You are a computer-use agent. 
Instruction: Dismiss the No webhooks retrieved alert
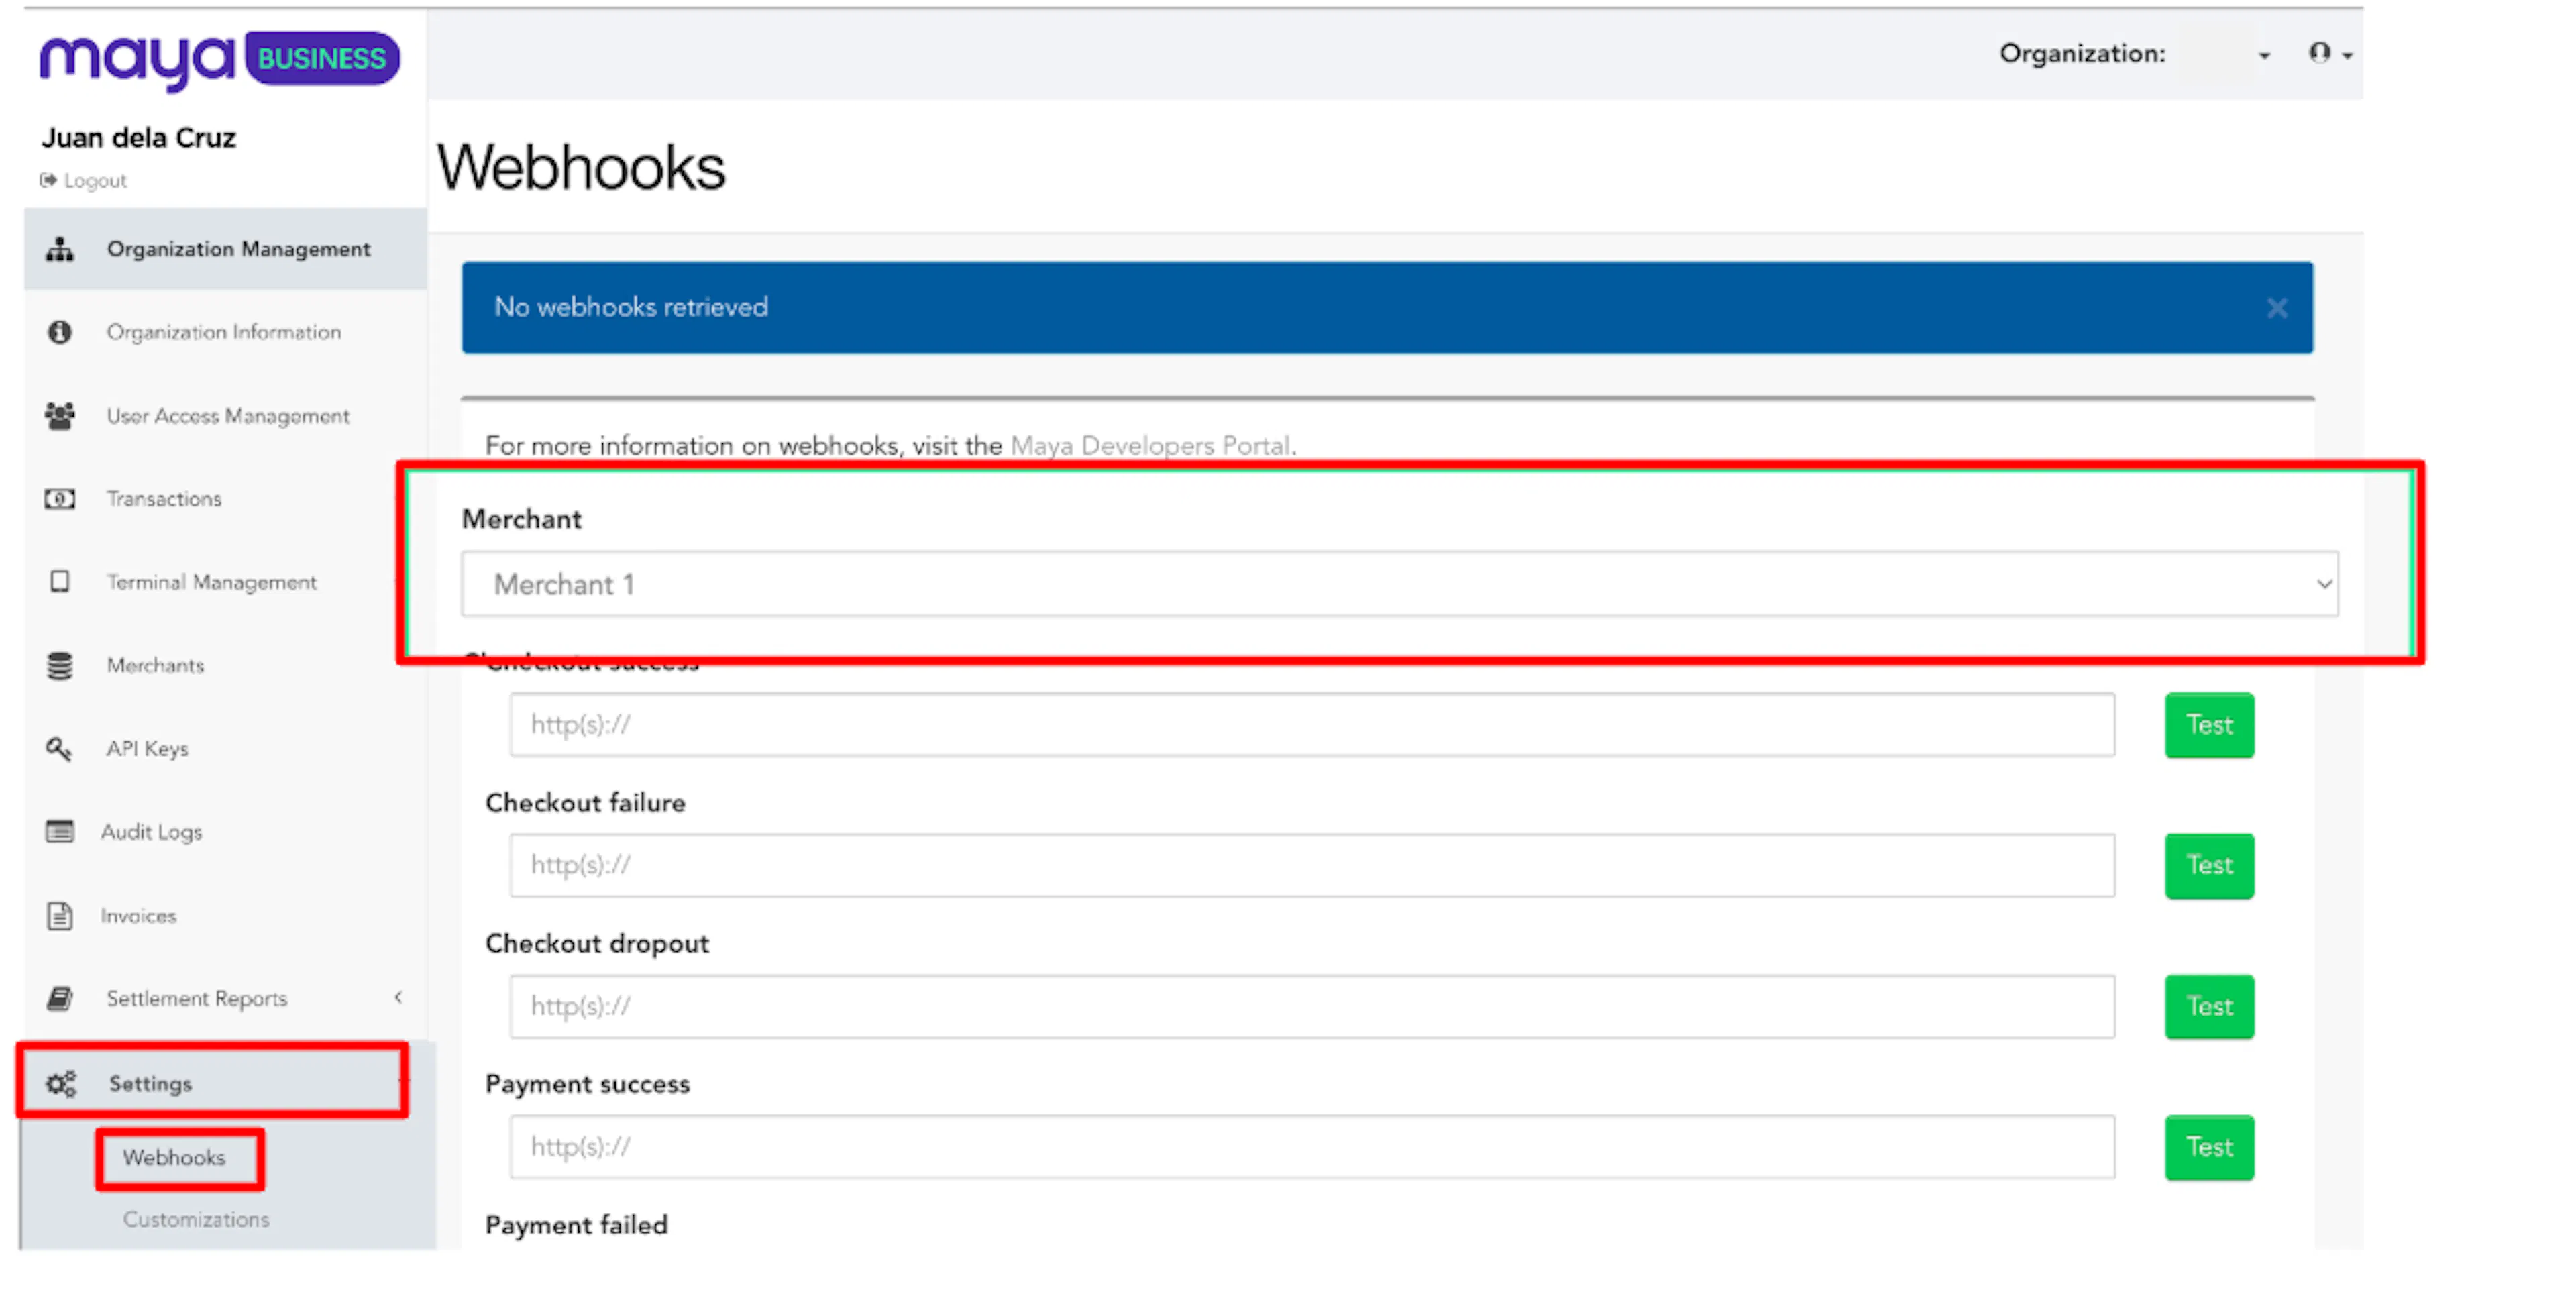tap(2277, 308)
